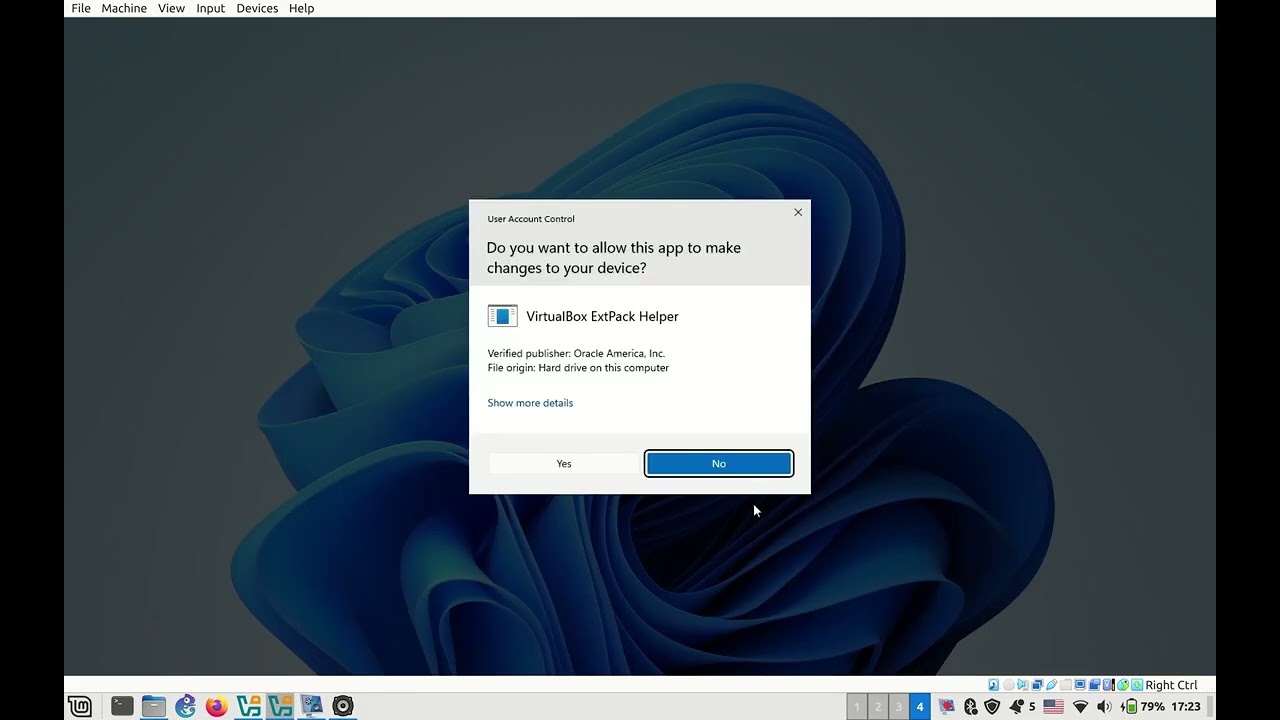Open the Help menu
Viewport: 1280px width, 720px height.
tap(301, 8)
